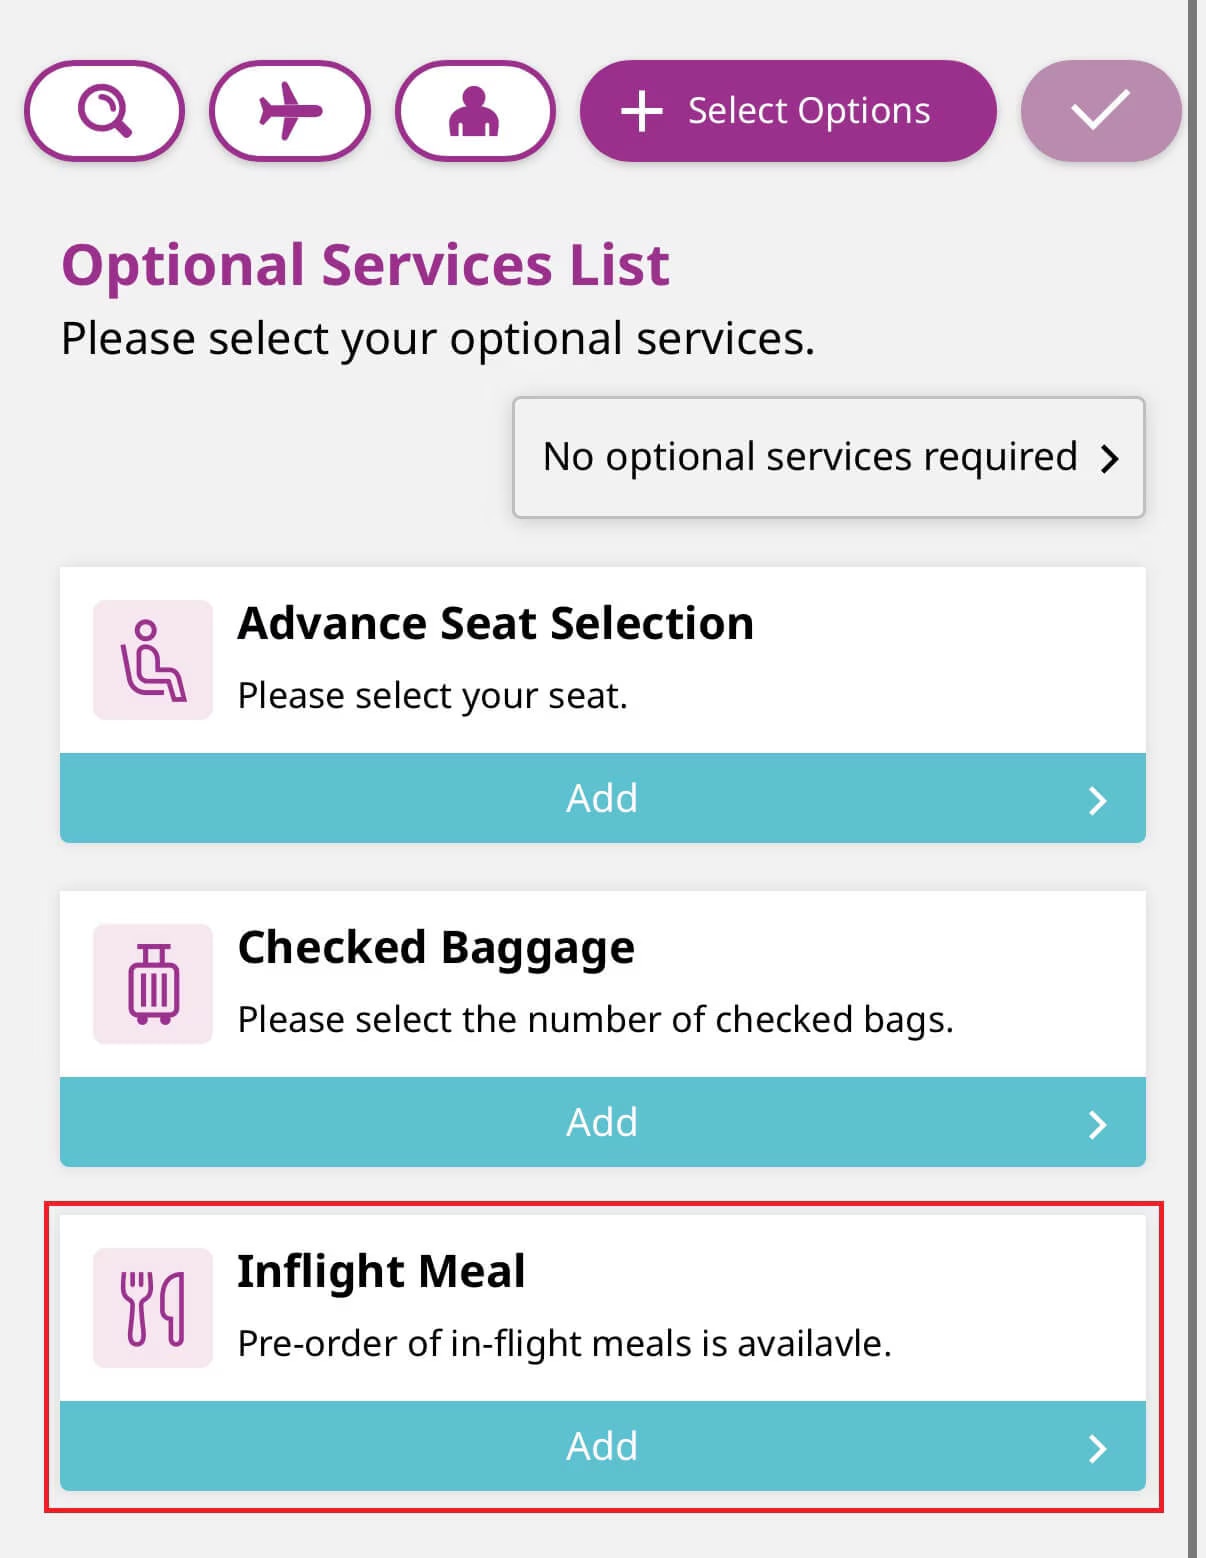This screenshot has height=1558, width=1206.
Task: Click the vertical scrollbar on the right edge
Action: (1194, 779)
